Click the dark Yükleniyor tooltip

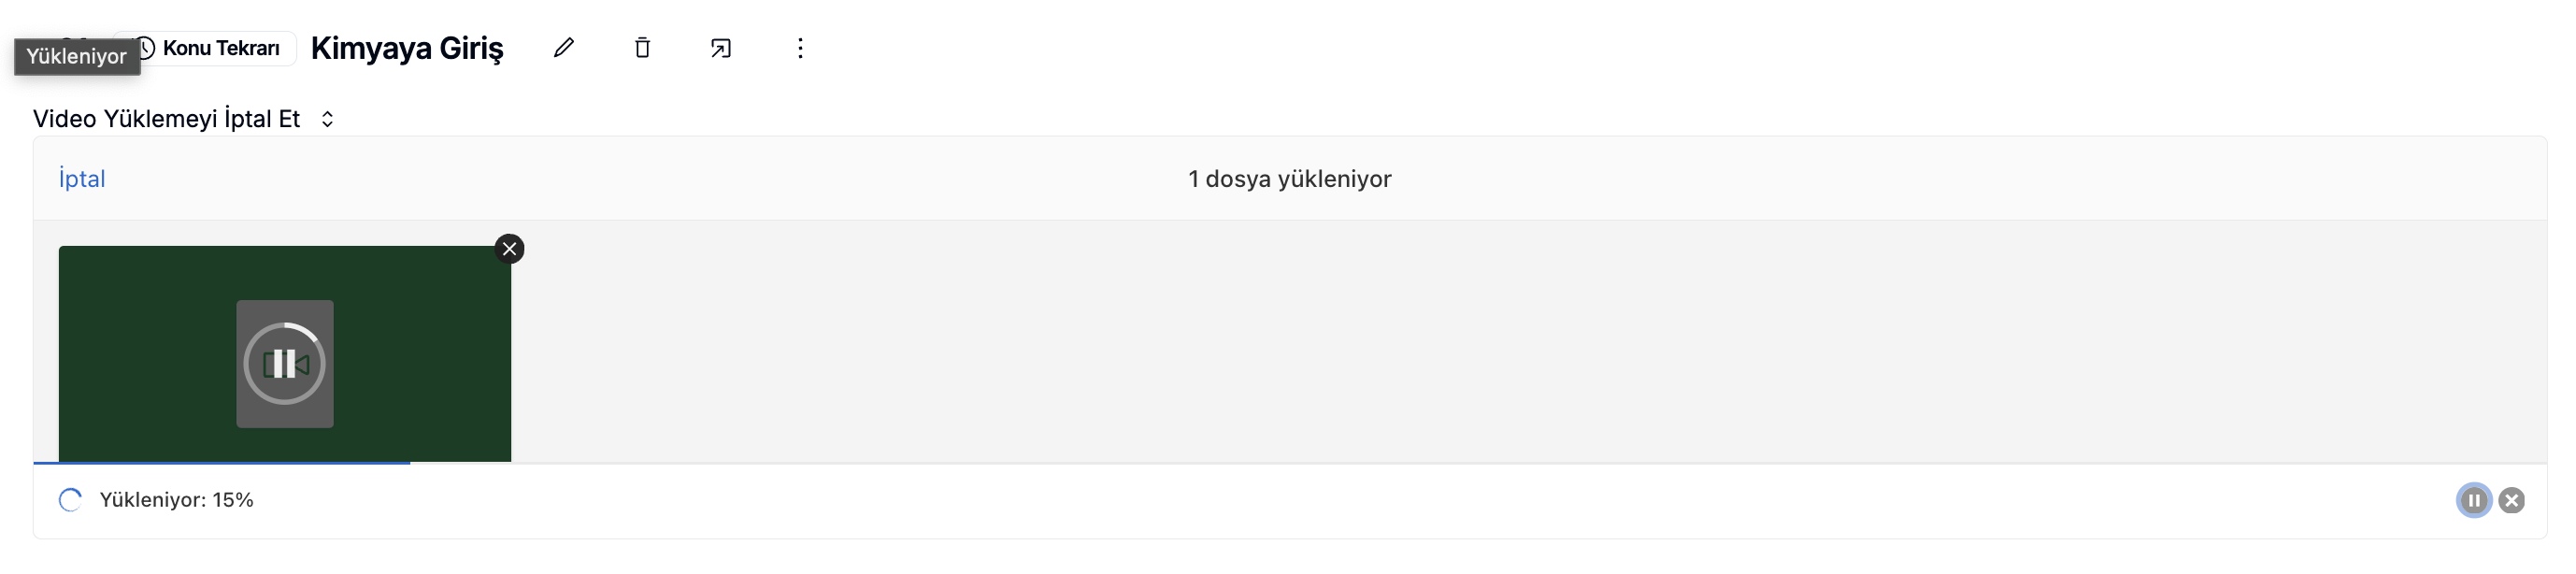(77, 56)
